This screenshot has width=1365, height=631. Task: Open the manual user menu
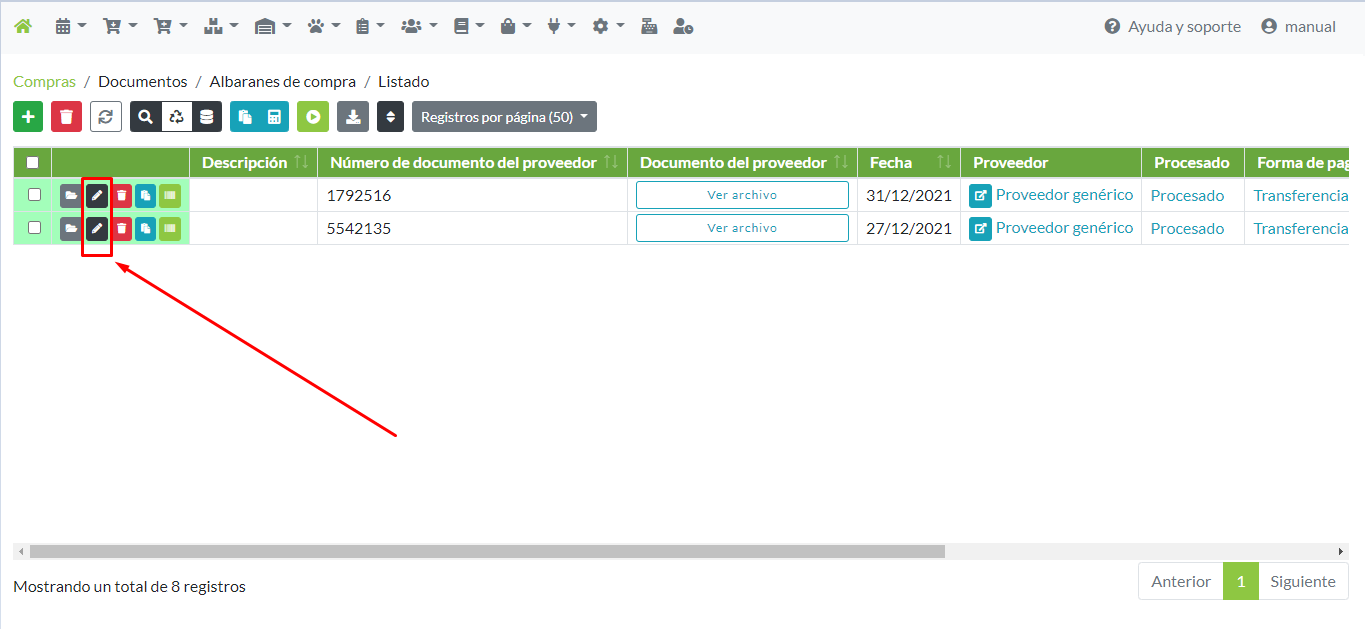[x=1298, y=27]
